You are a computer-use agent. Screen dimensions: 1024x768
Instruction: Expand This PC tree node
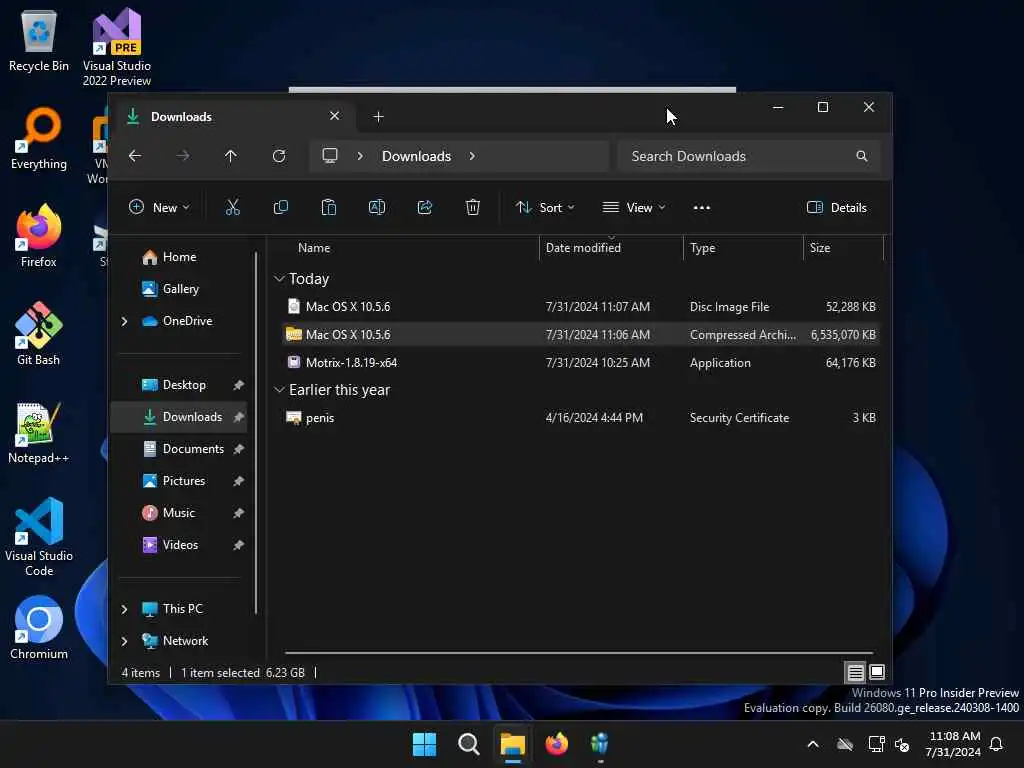125,609
